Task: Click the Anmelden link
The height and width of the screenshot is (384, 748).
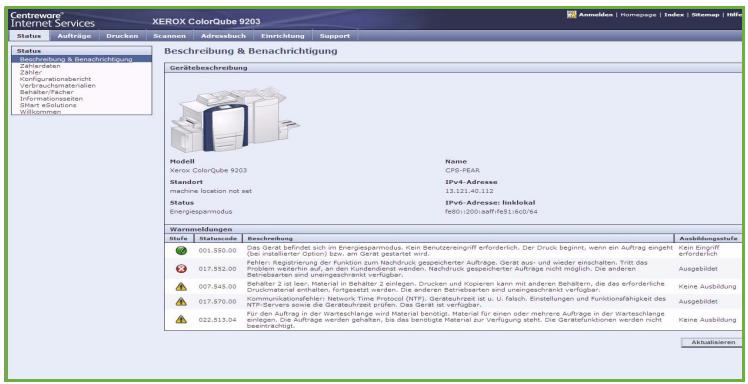Action: 596,15
